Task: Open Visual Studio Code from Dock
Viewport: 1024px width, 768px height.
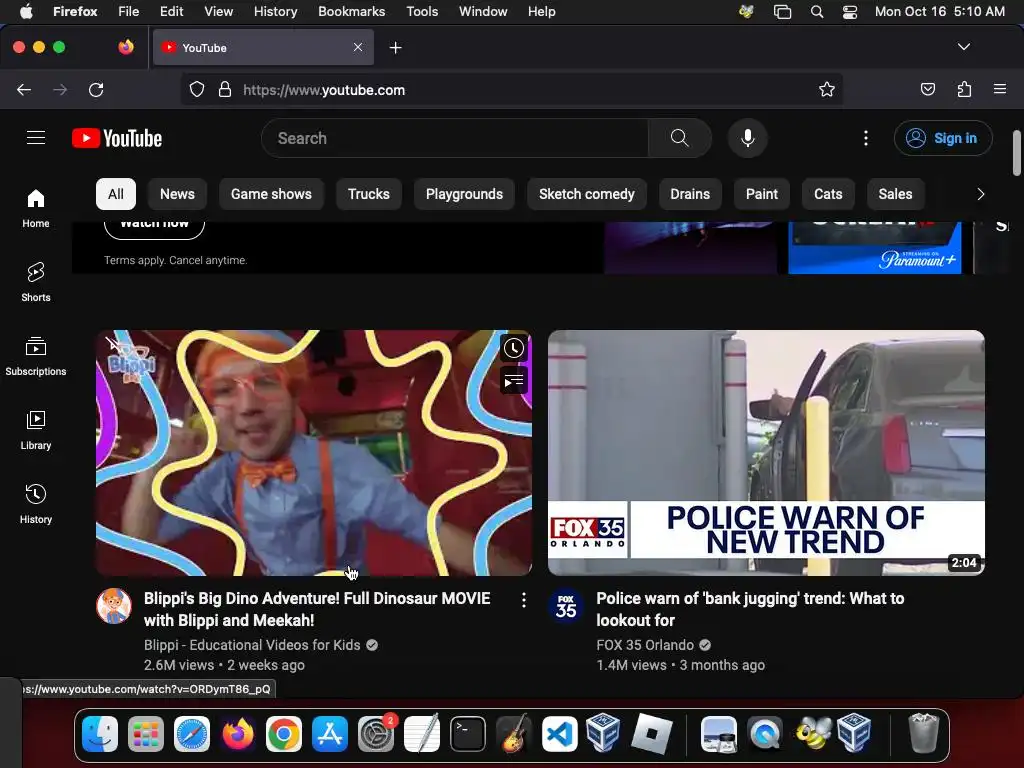Action: pyautogui.click(x=560, y=734)
